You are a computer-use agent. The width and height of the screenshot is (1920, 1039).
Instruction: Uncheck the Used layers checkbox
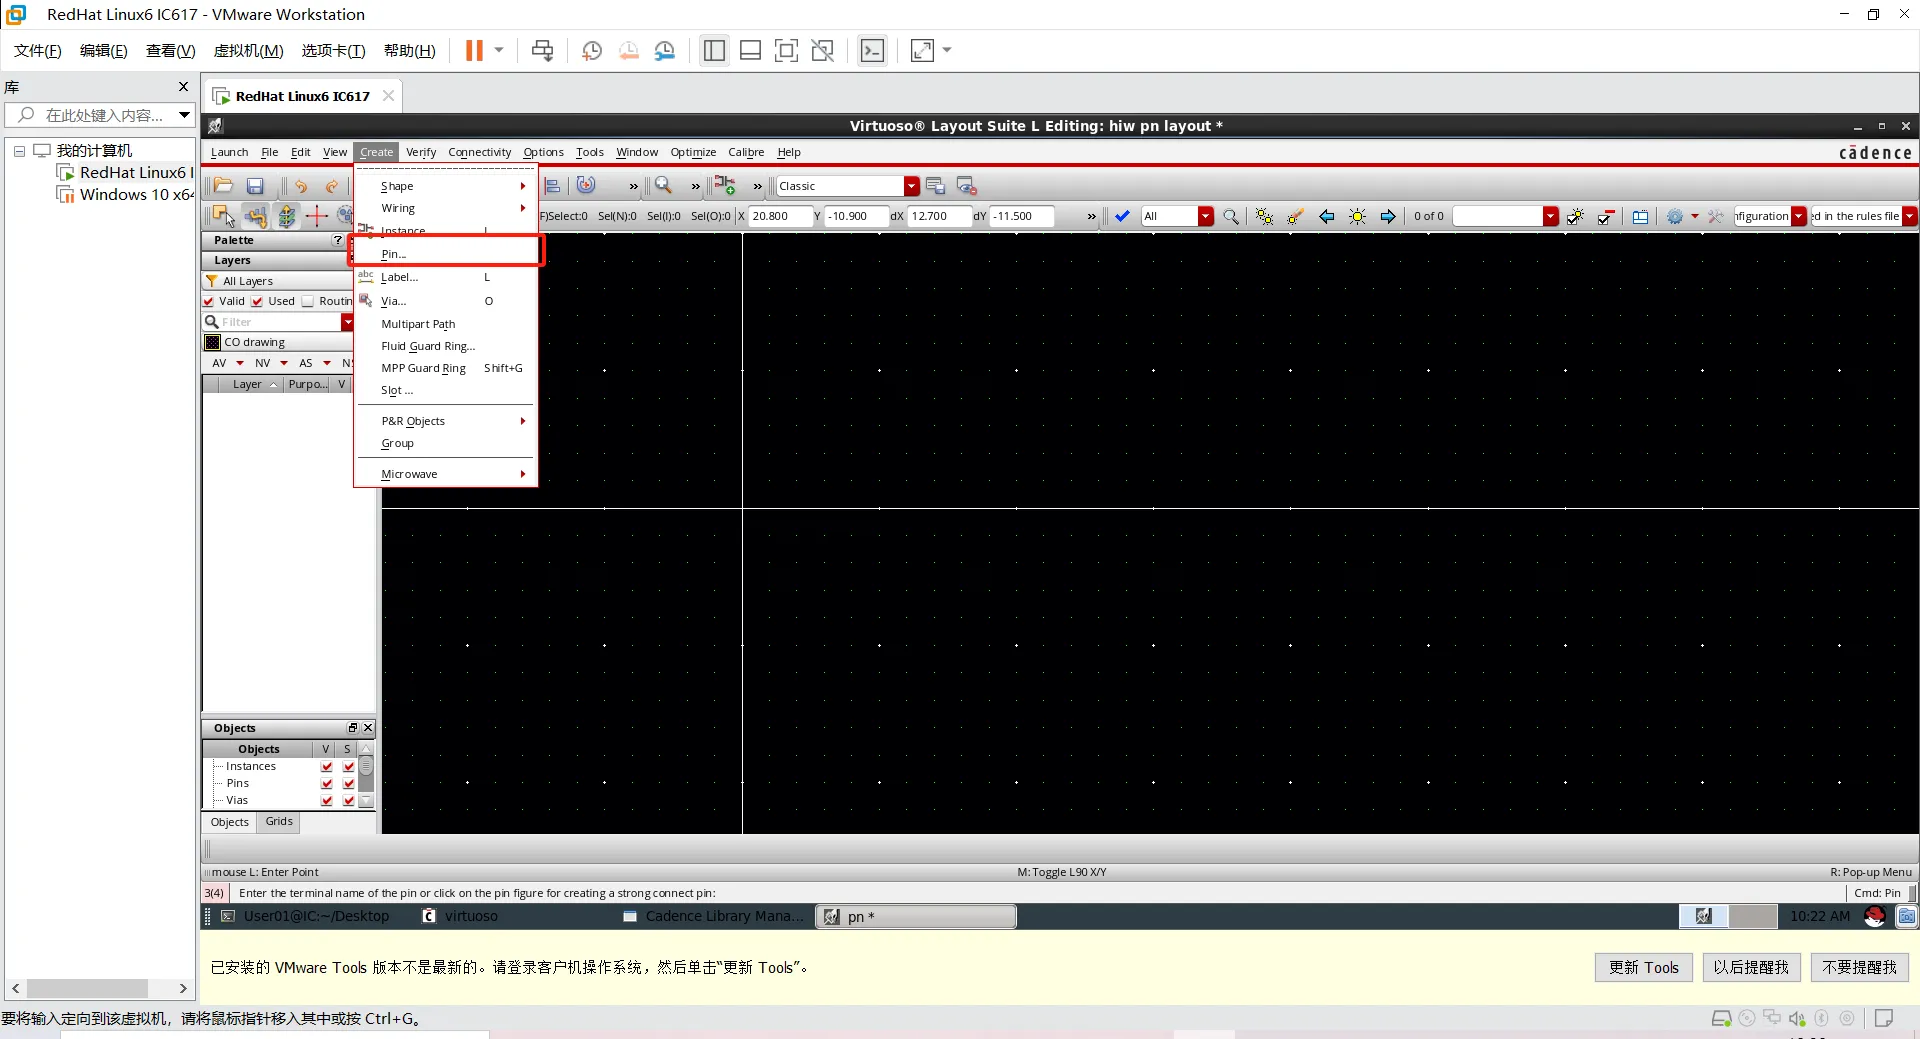click(x=258, y=302)
